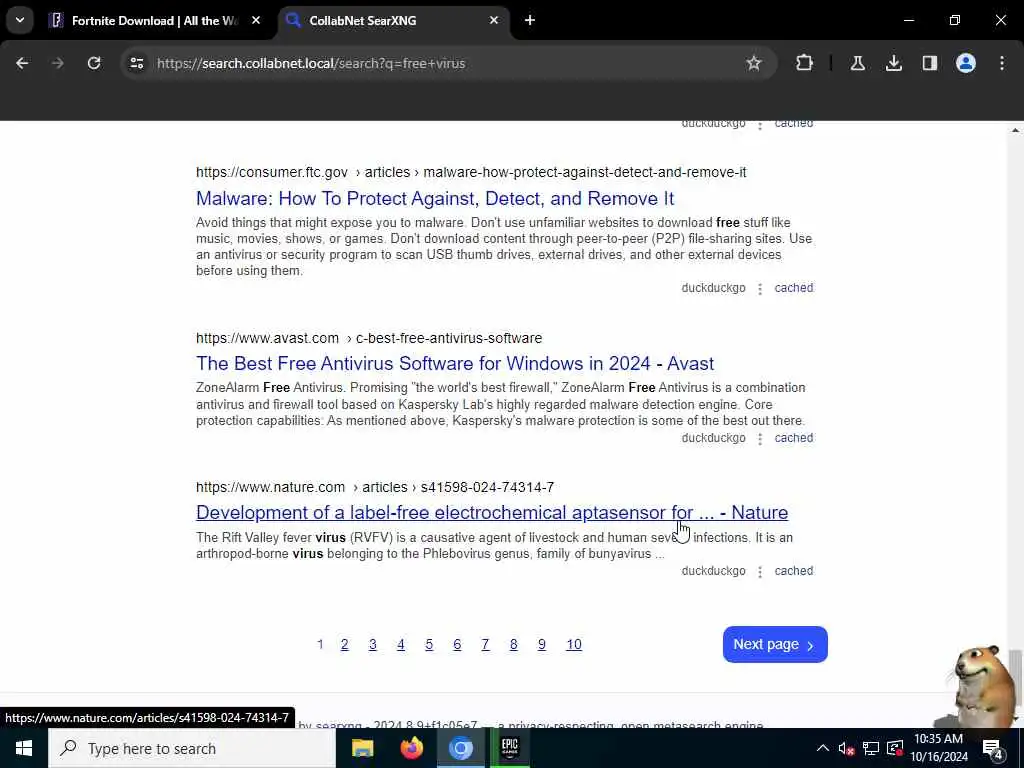This screenshot has width=1024, height=768.
Task: Open a new tab with plus icon
Action: click(x=530, y=21)
